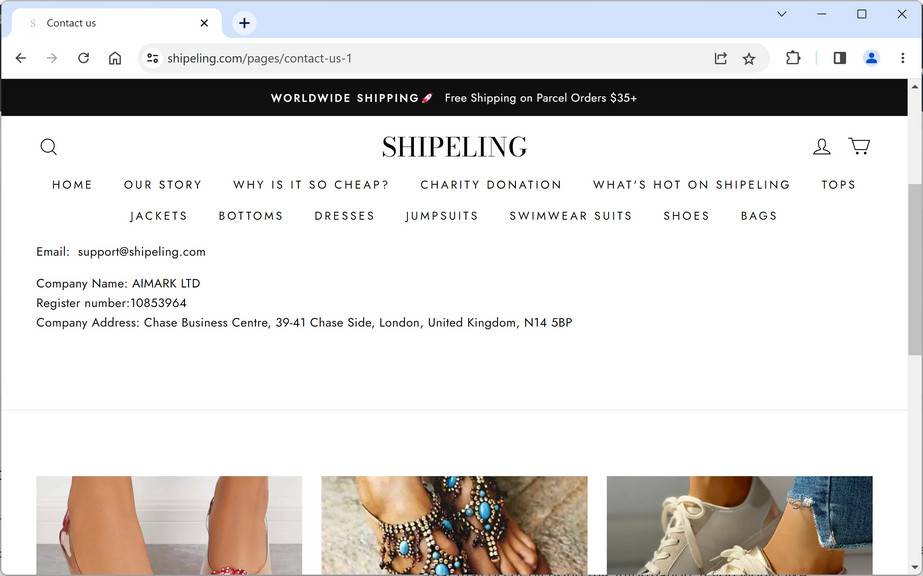Open a new browser tab

244,23
